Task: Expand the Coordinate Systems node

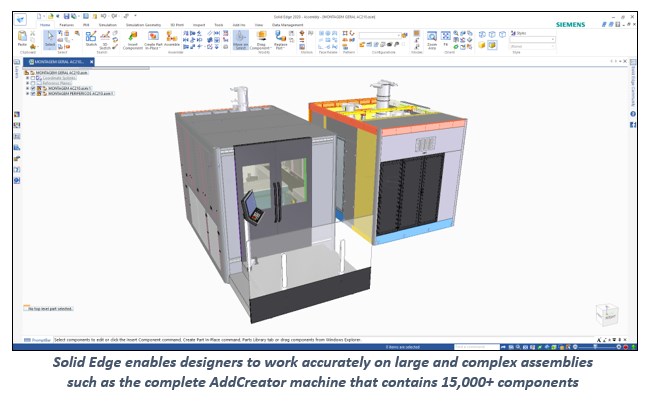Action: pyautogui.click(x=27, y=78)
